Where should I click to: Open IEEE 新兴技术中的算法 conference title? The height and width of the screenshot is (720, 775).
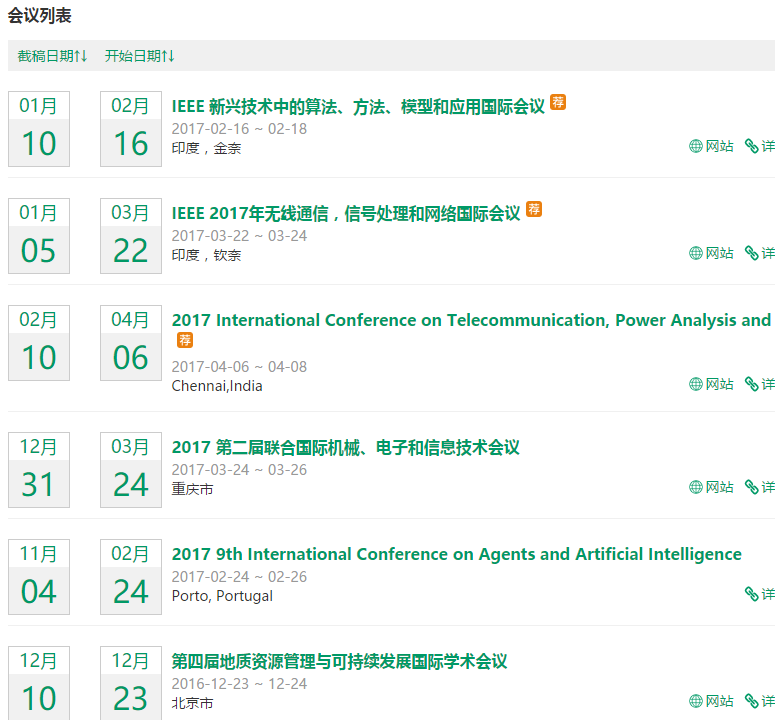pos(358,106)
